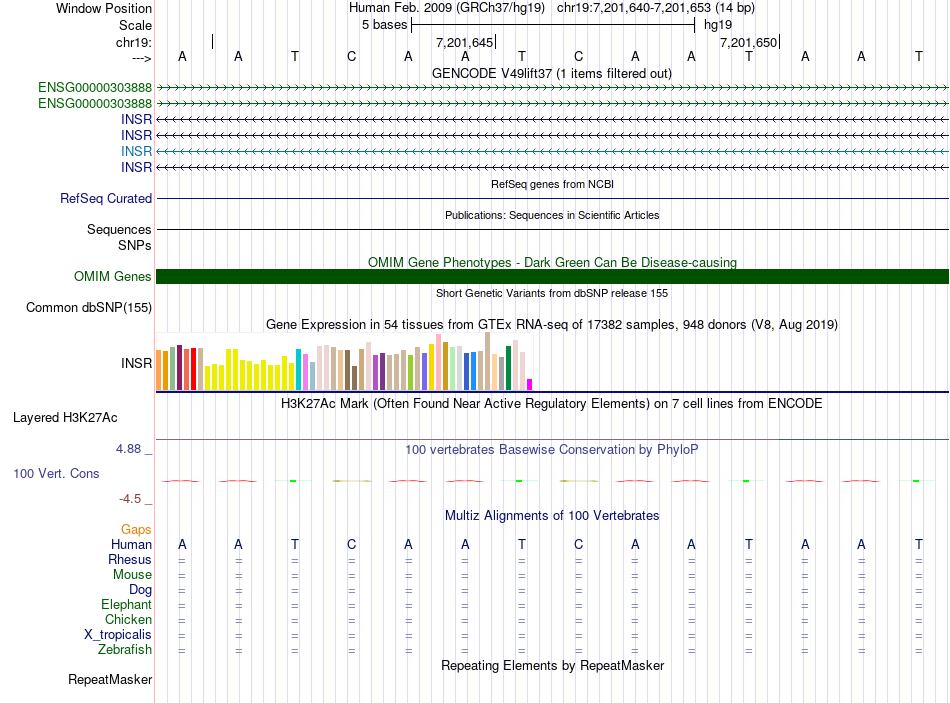
Task: Select the Chicken species label
Action: pyautogui.click(x=128, y=619)
